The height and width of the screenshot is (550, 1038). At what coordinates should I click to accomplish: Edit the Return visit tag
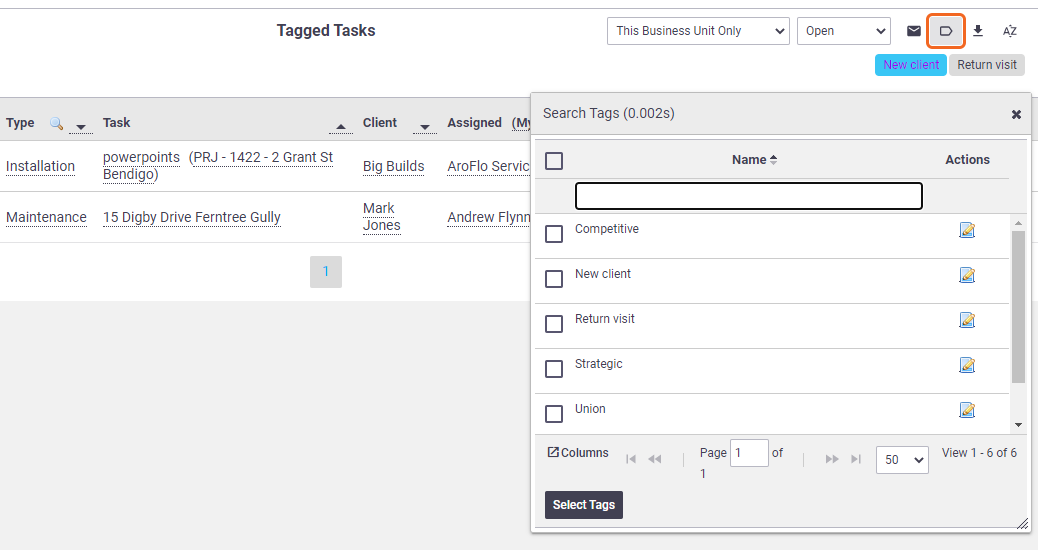967,320
